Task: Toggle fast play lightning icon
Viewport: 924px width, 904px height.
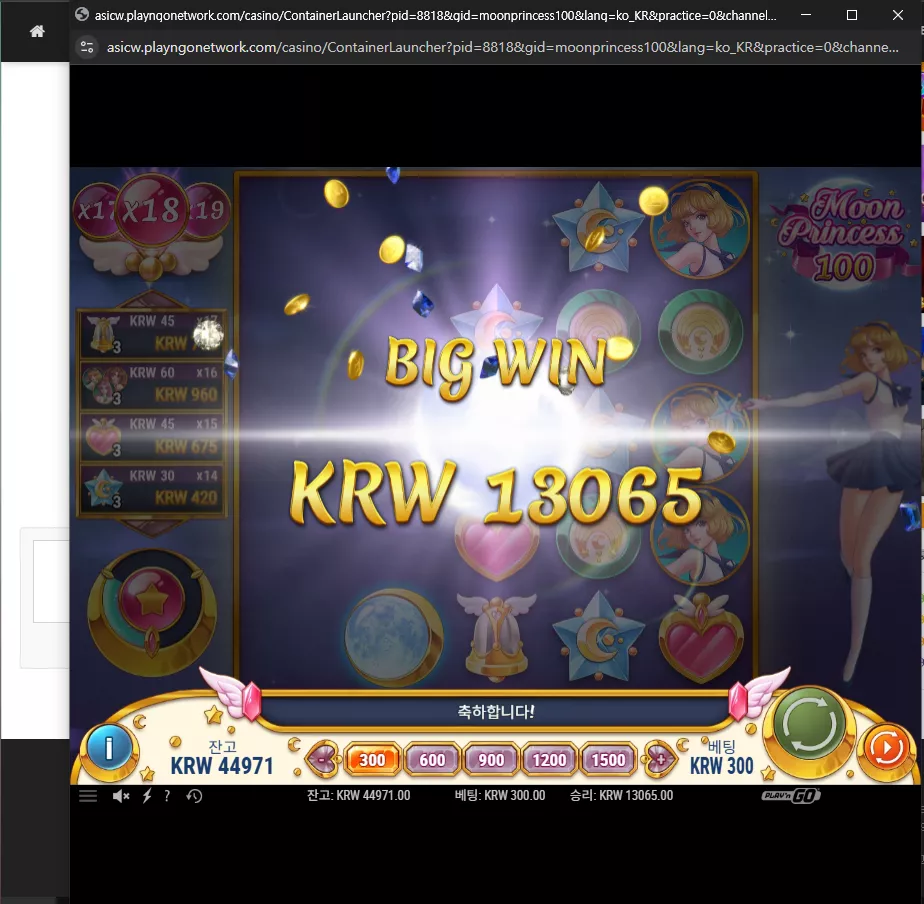Action: point(147,796)
